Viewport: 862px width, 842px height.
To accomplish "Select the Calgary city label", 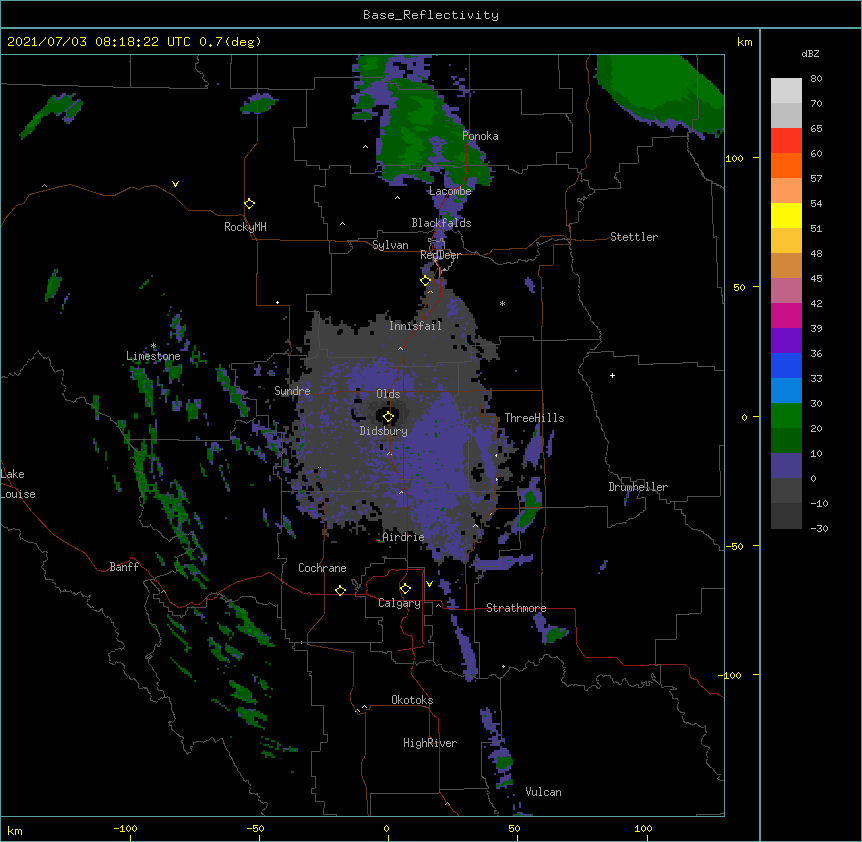I will (x=399, y=603).
